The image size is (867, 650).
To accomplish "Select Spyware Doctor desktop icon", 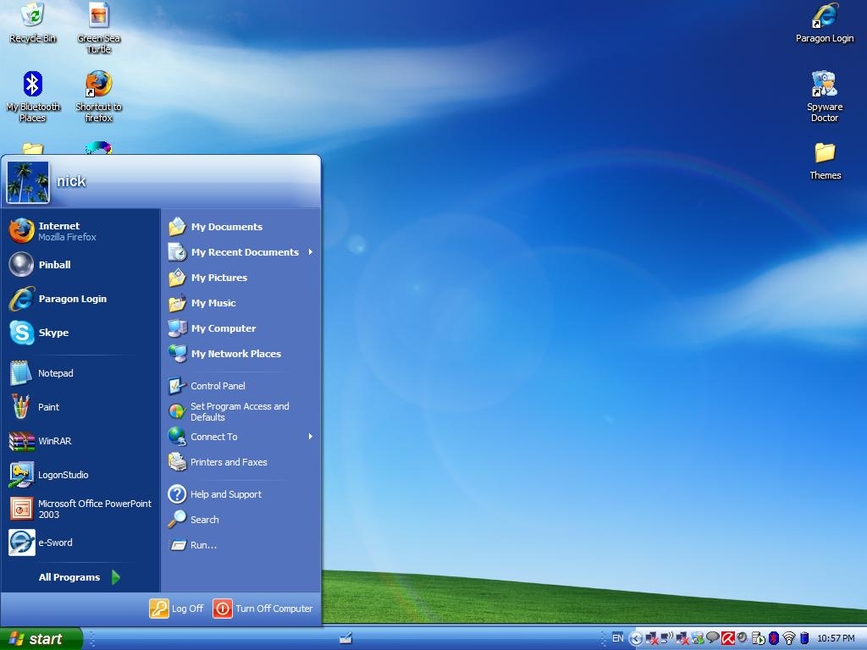I will click(x=824, y=96).
